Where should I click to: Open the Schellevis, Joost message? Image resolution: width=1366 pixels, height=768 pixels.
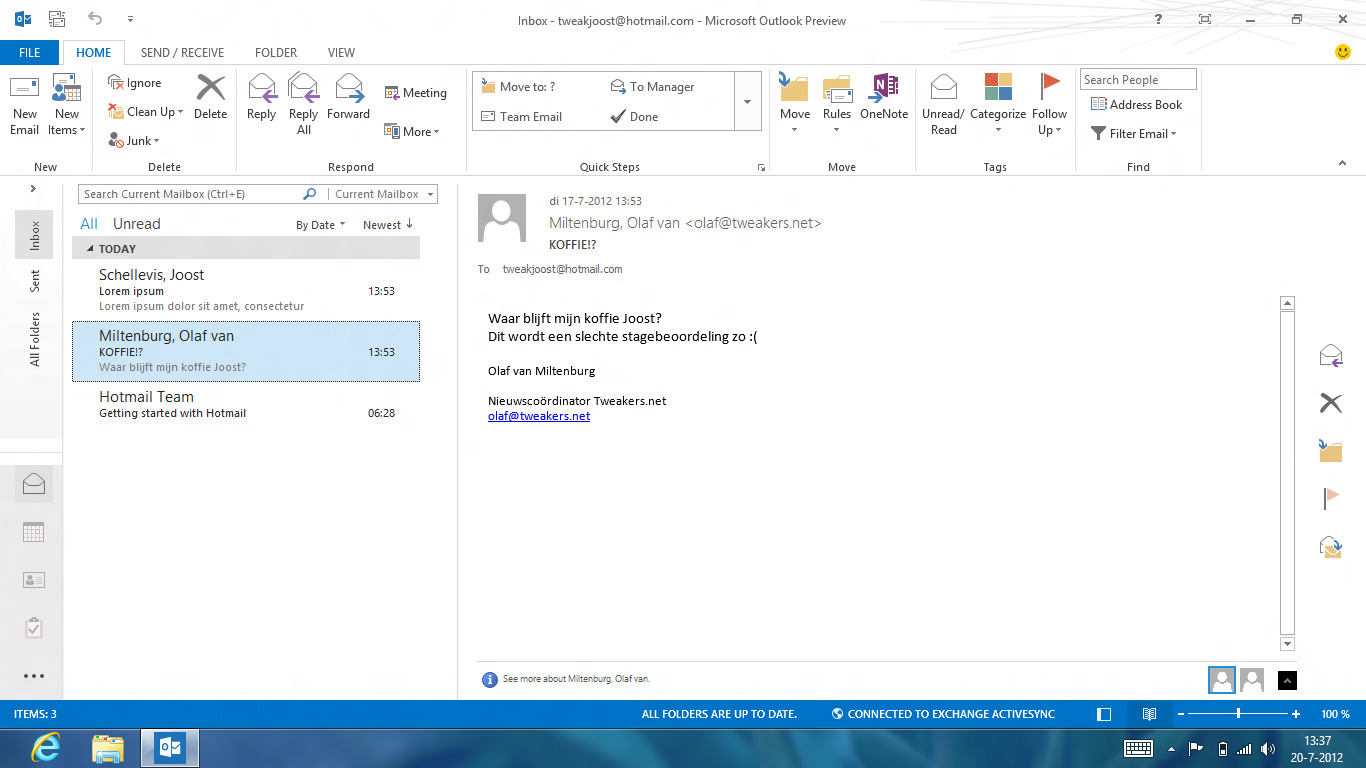[x=246, y=290]
